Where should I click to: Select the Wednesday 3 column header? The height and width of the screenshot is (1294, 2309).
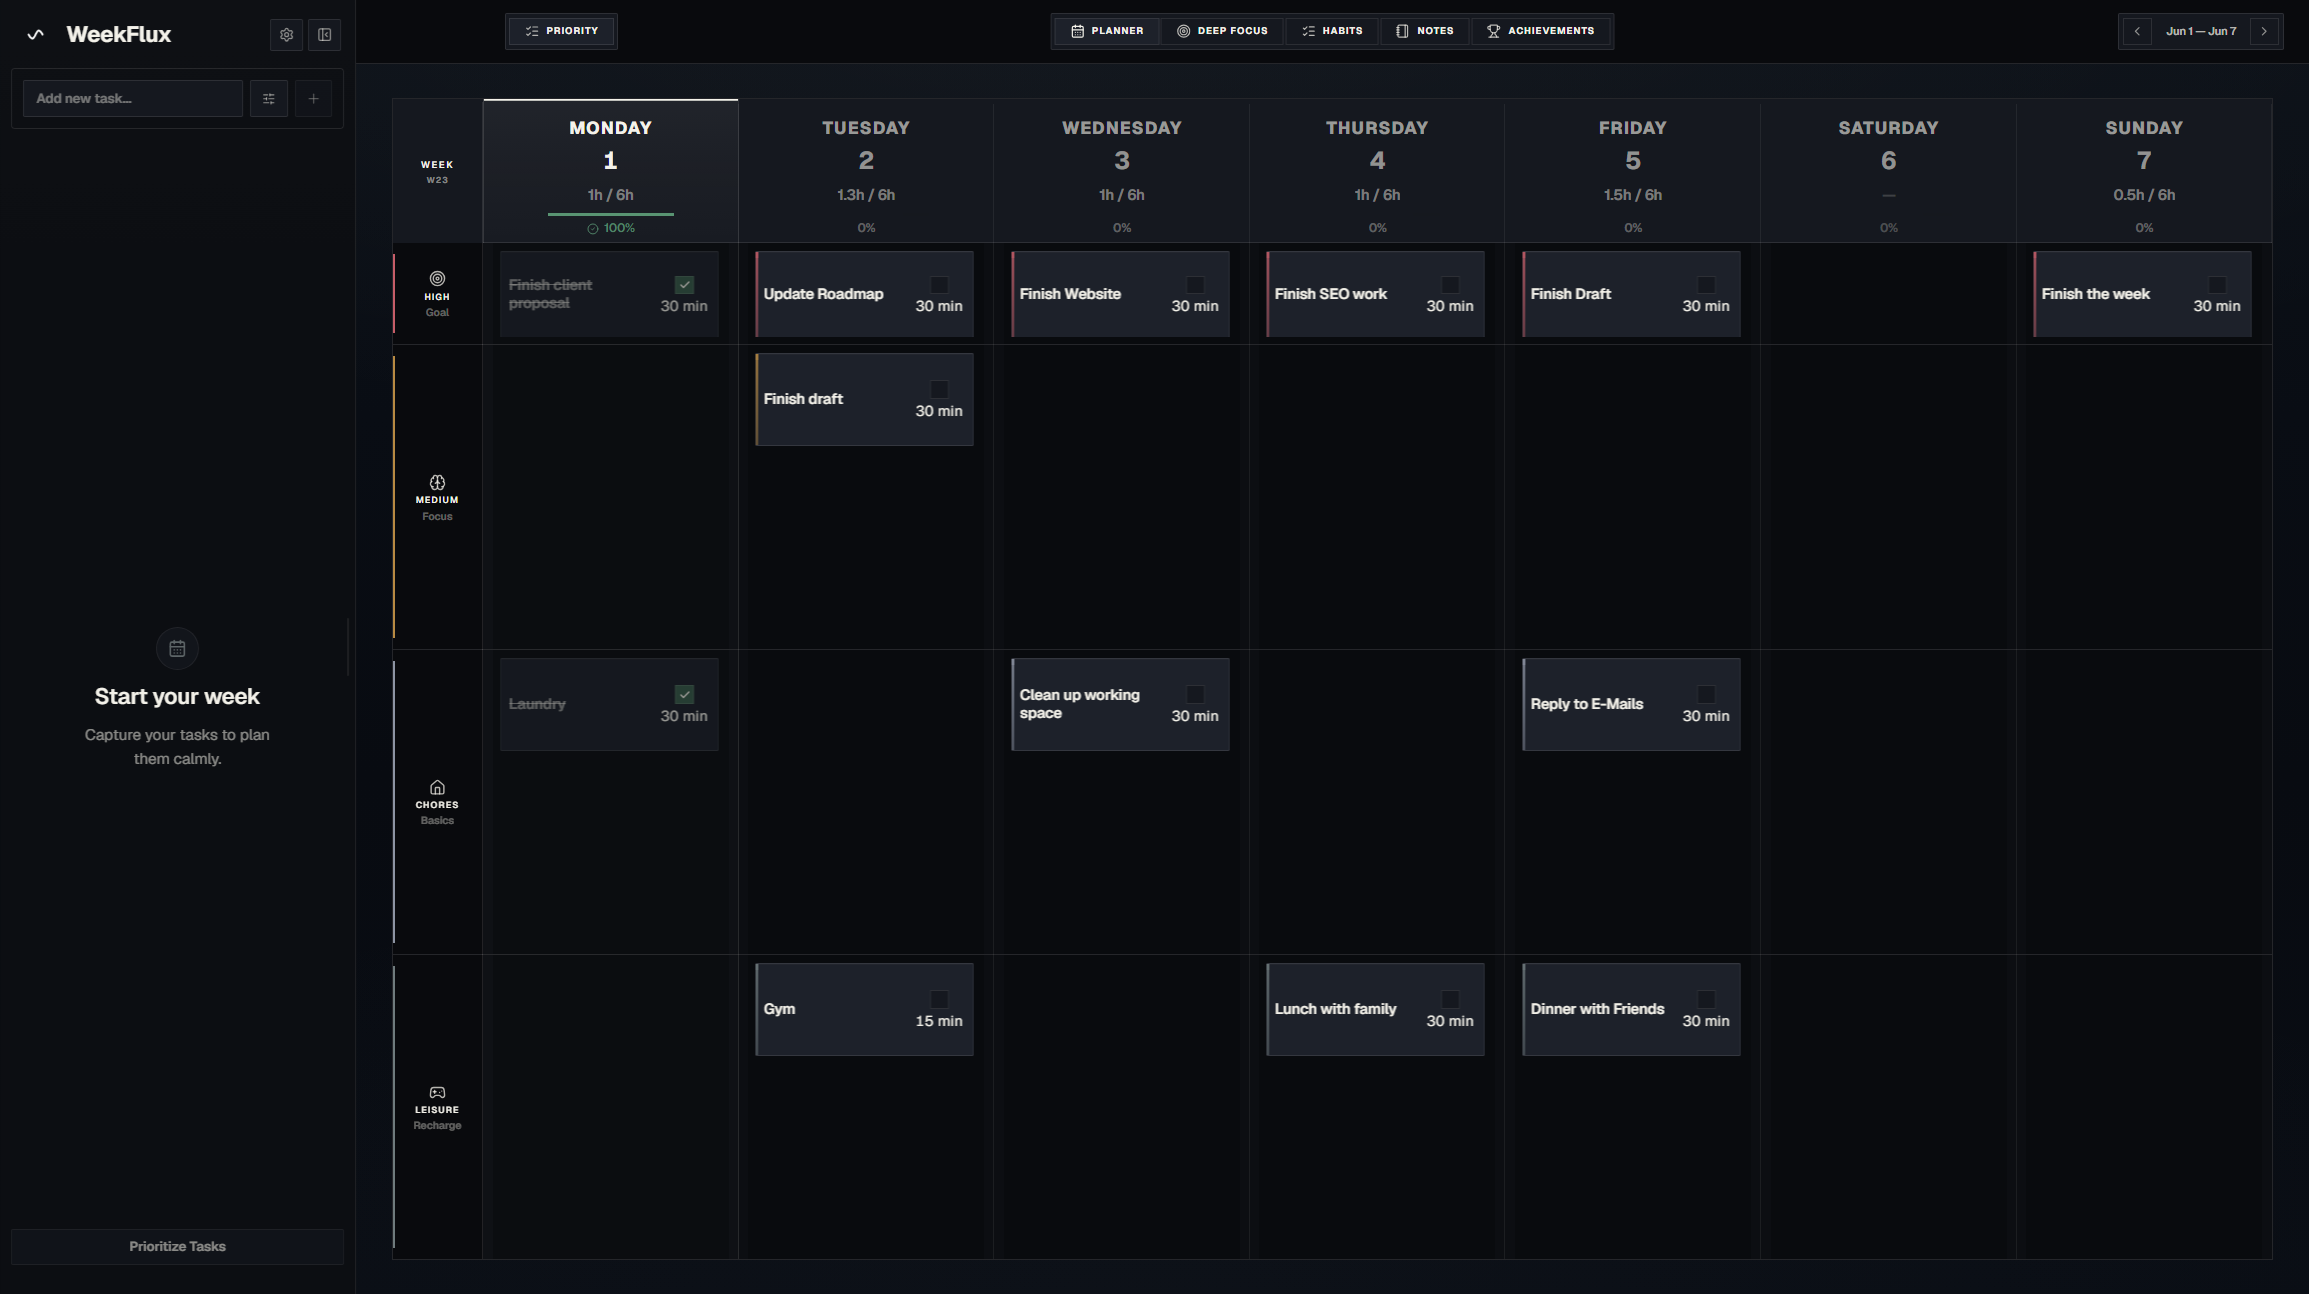pos(1122,171)
